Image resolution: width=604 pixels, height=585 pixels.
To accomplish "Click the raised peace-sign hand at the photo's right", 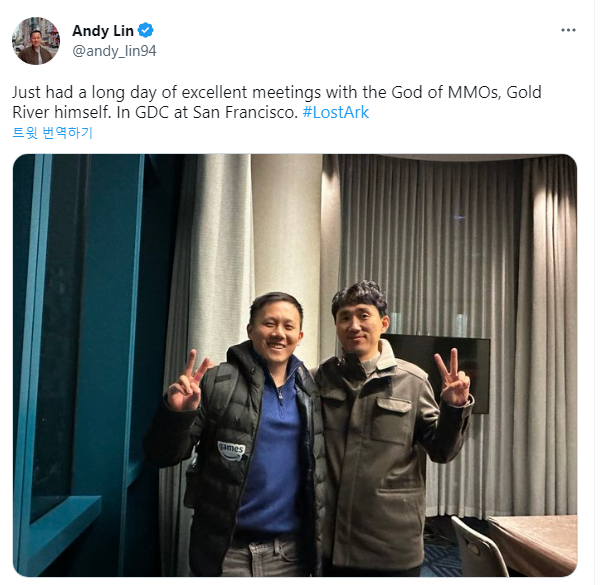I will tap(452, 379).
